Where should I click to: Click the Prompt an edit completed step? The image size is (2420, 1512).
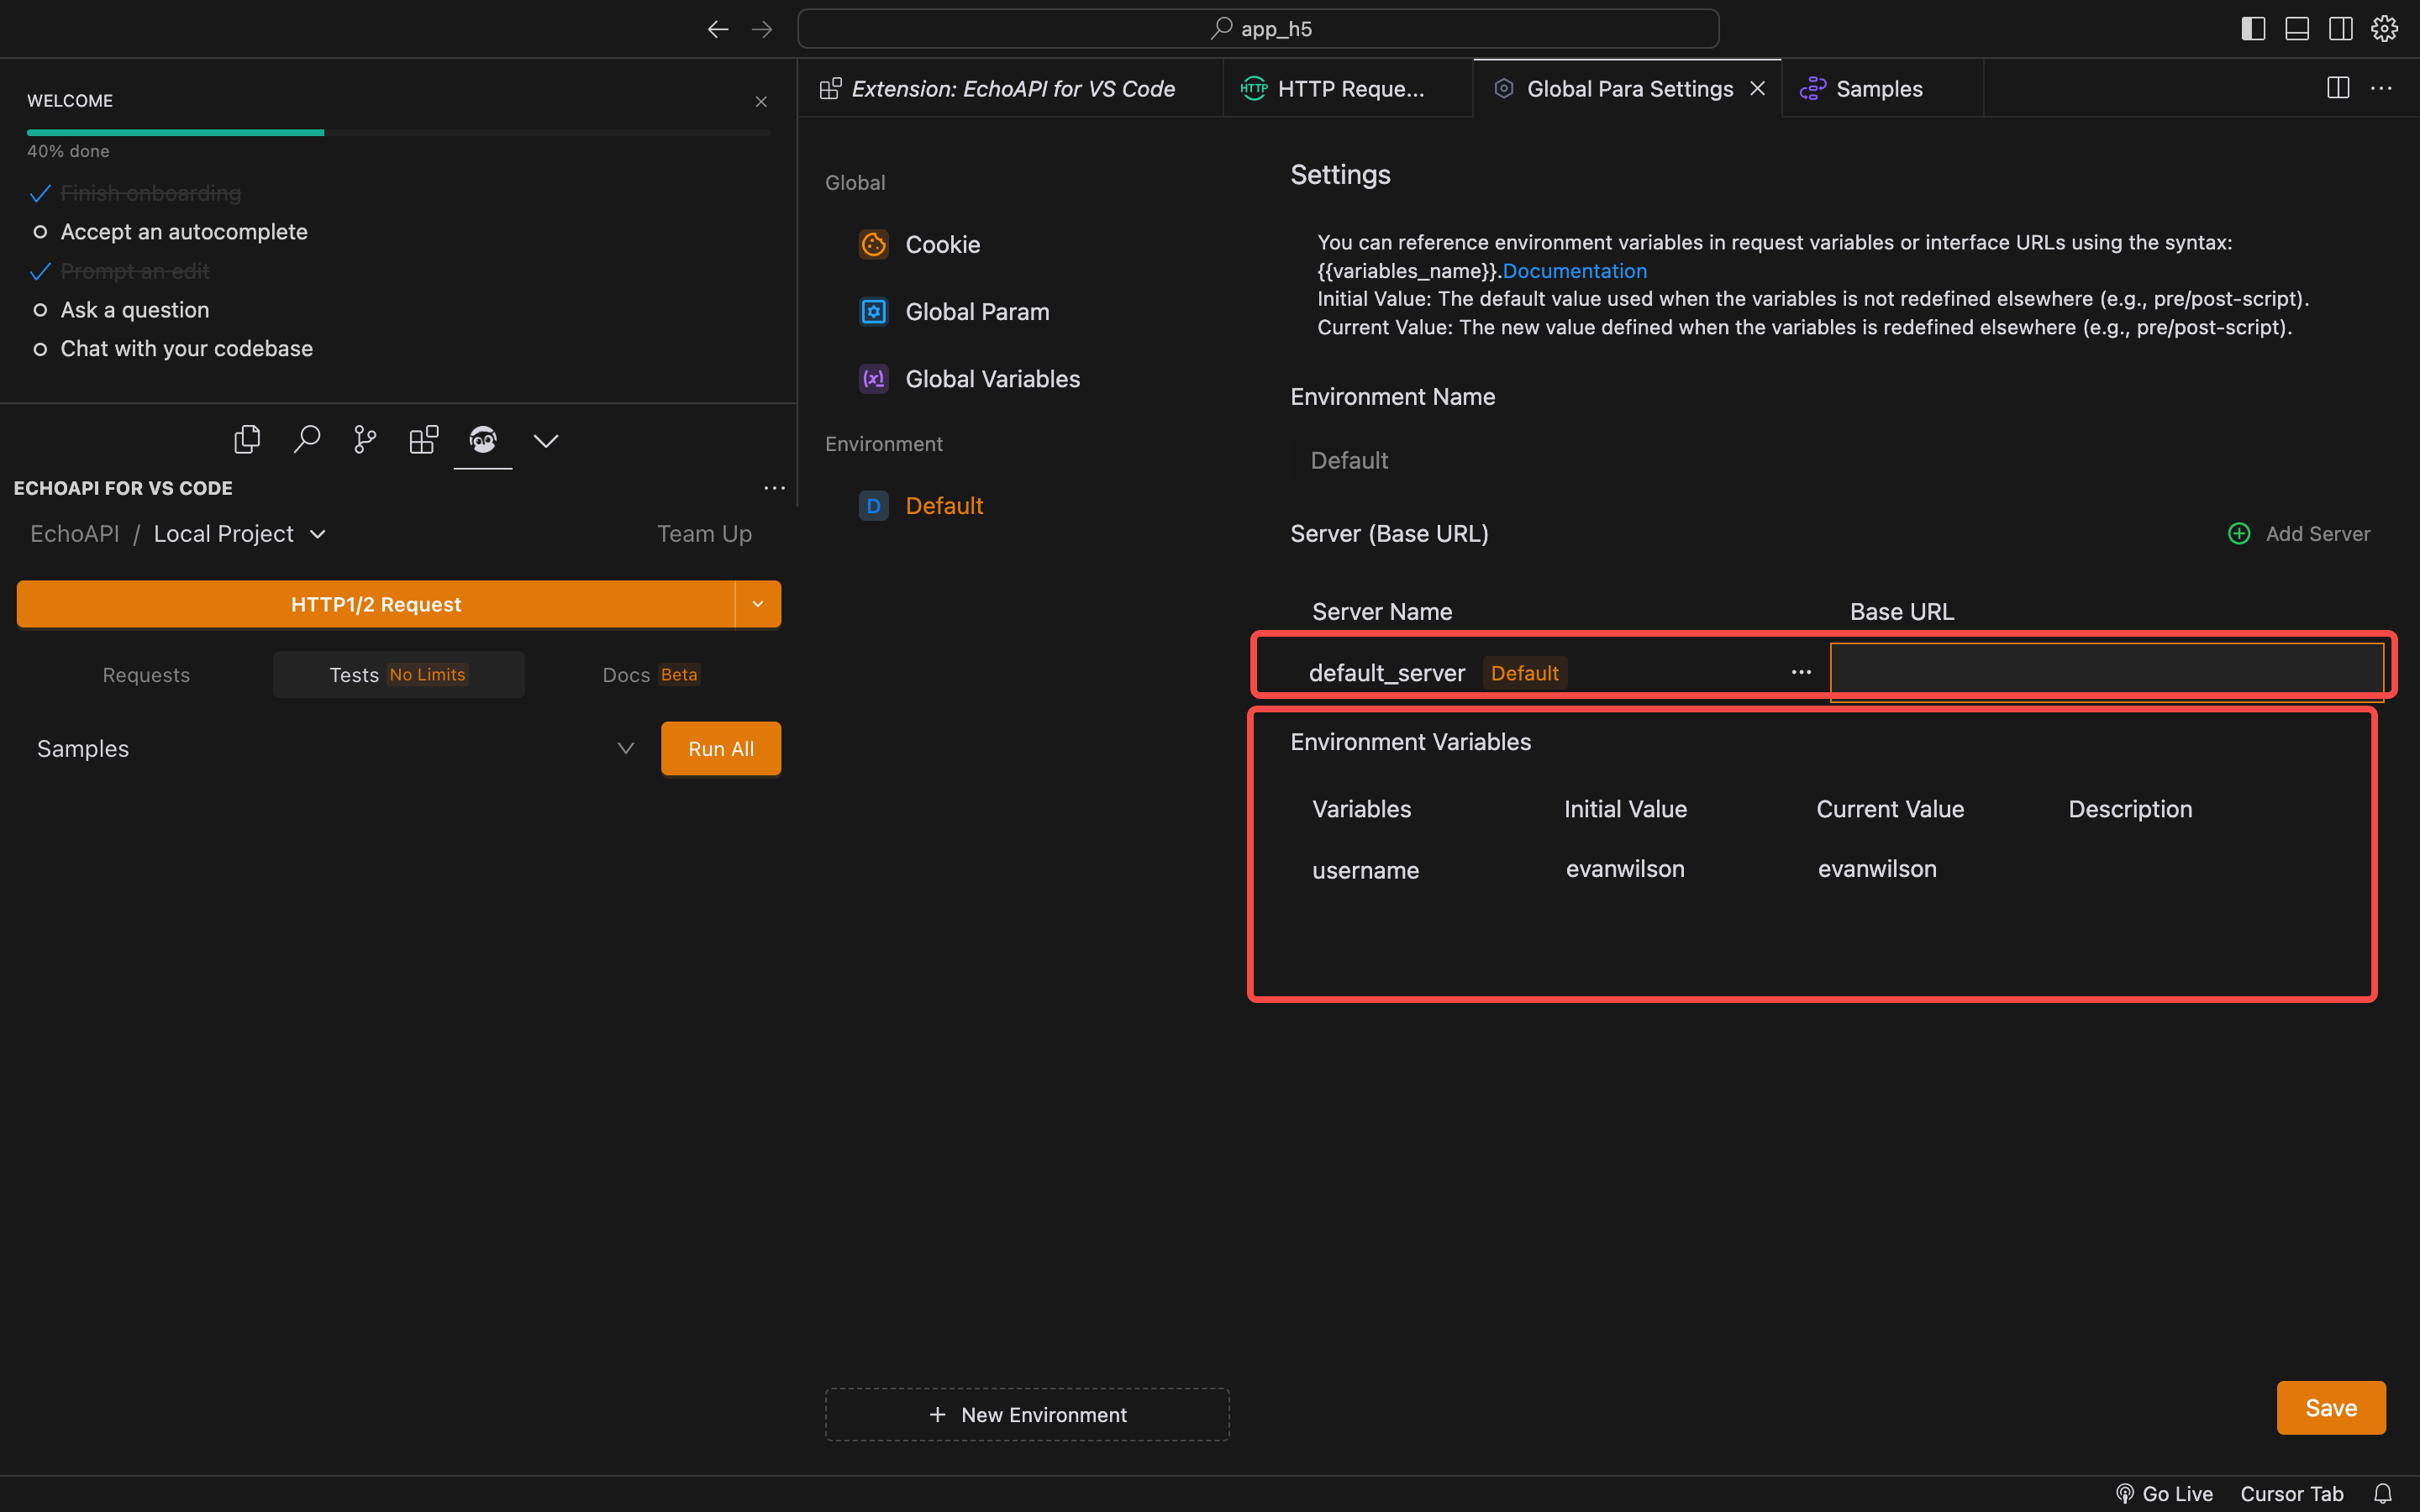point(135,271)
